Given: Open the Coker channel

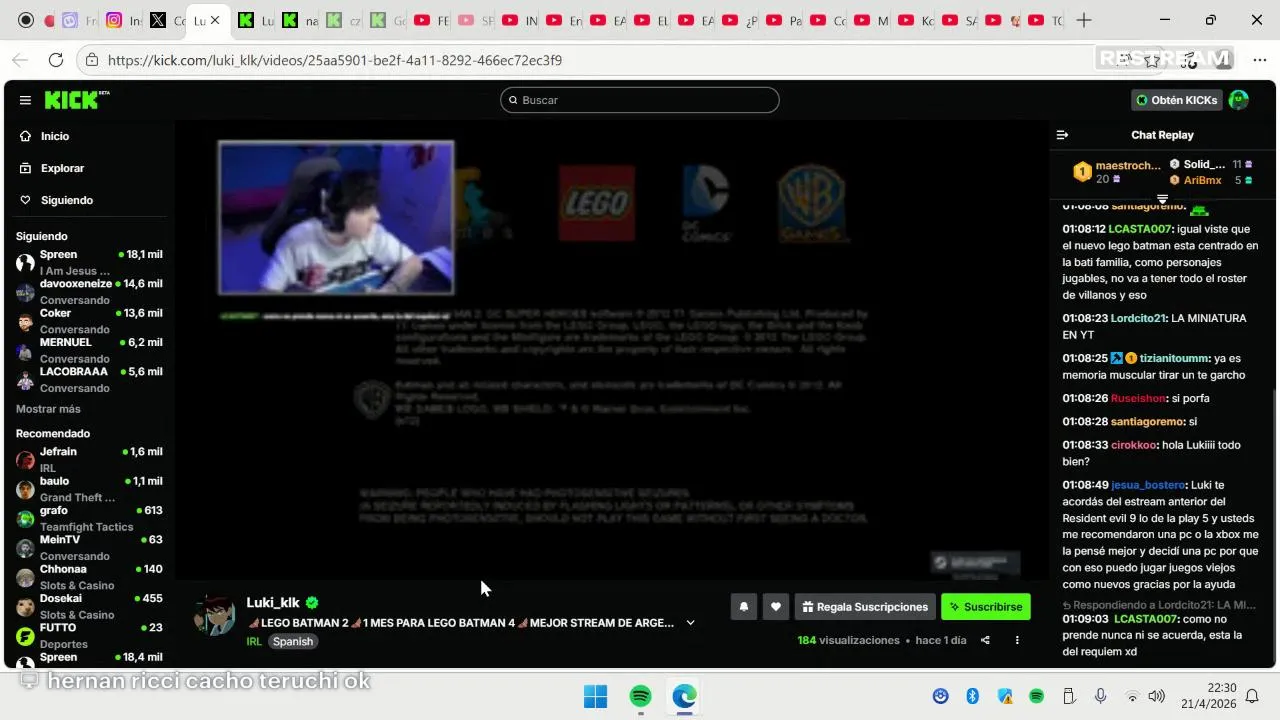Looking at the screenshot, I should [88, 321].
